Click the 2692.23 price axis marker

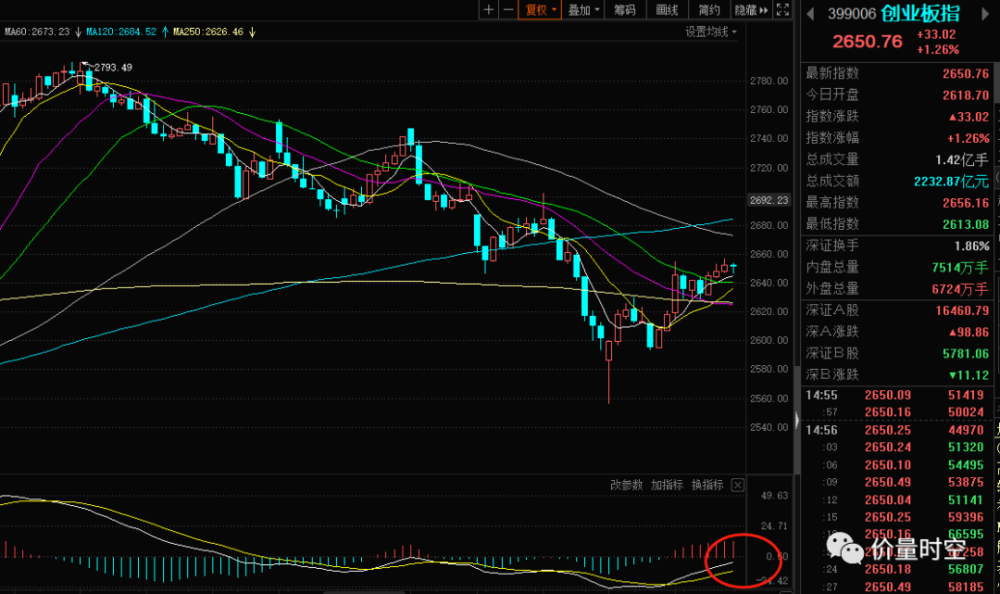pyautogui.click(x=768, y=200)
